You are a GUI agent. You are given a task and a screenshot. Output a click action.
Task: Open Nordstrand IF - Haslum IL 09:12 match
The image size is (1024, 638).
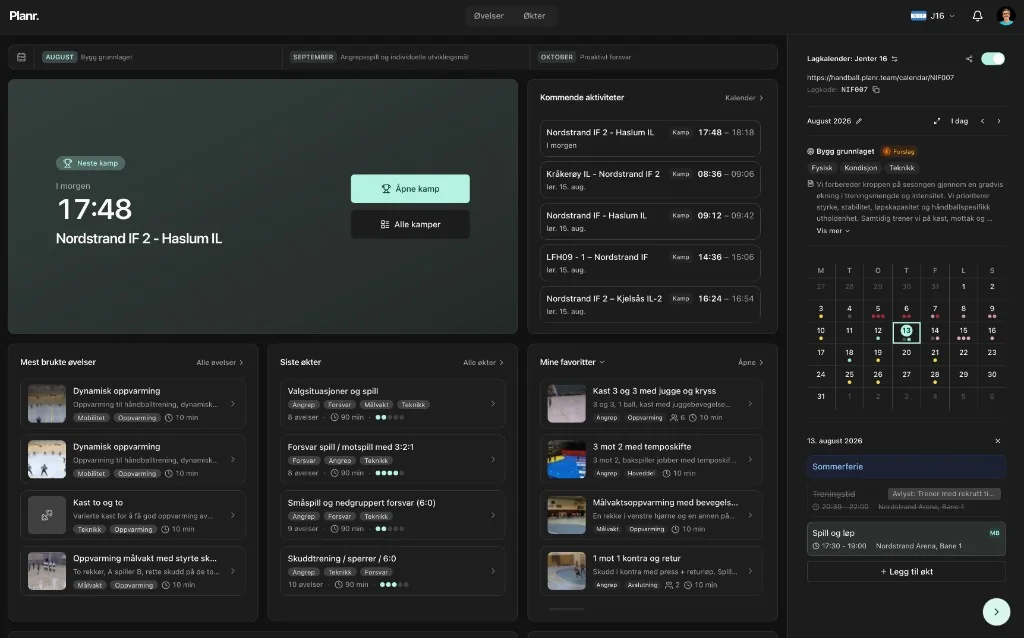650,221
